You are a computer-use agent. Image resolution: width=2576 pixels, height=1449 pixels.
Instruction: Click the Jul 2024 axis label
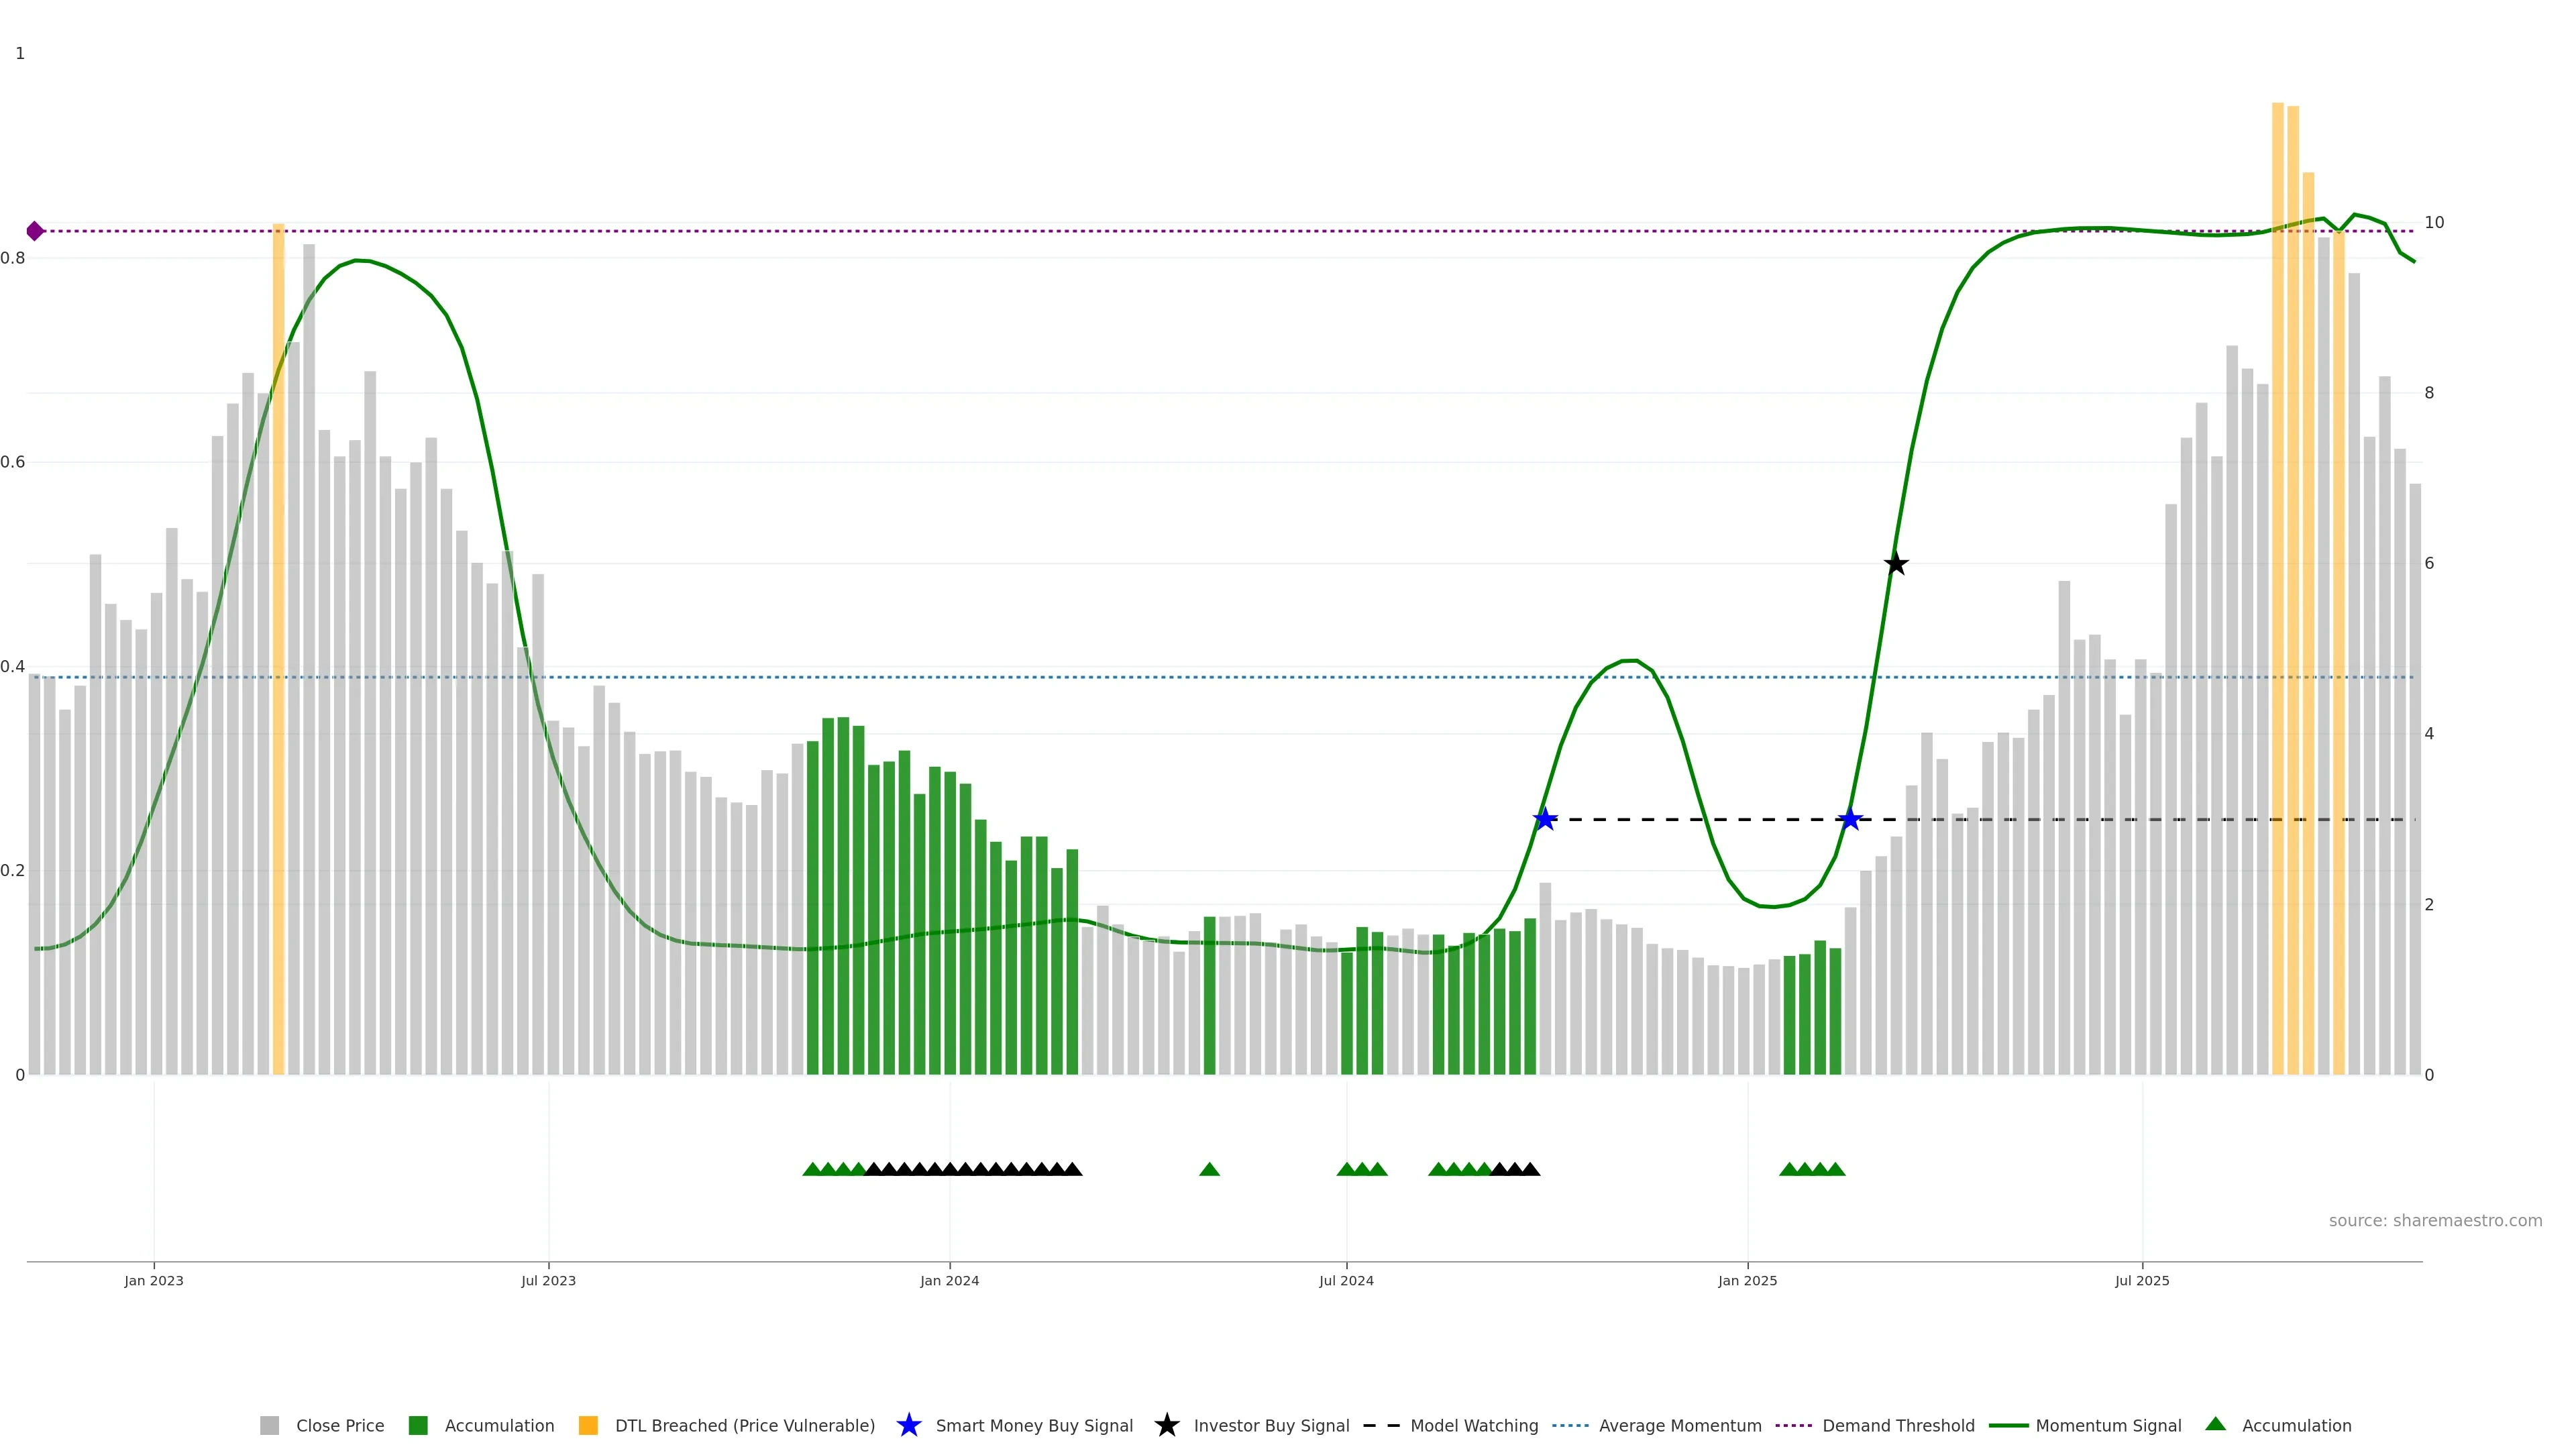tap(1346, 1280)
